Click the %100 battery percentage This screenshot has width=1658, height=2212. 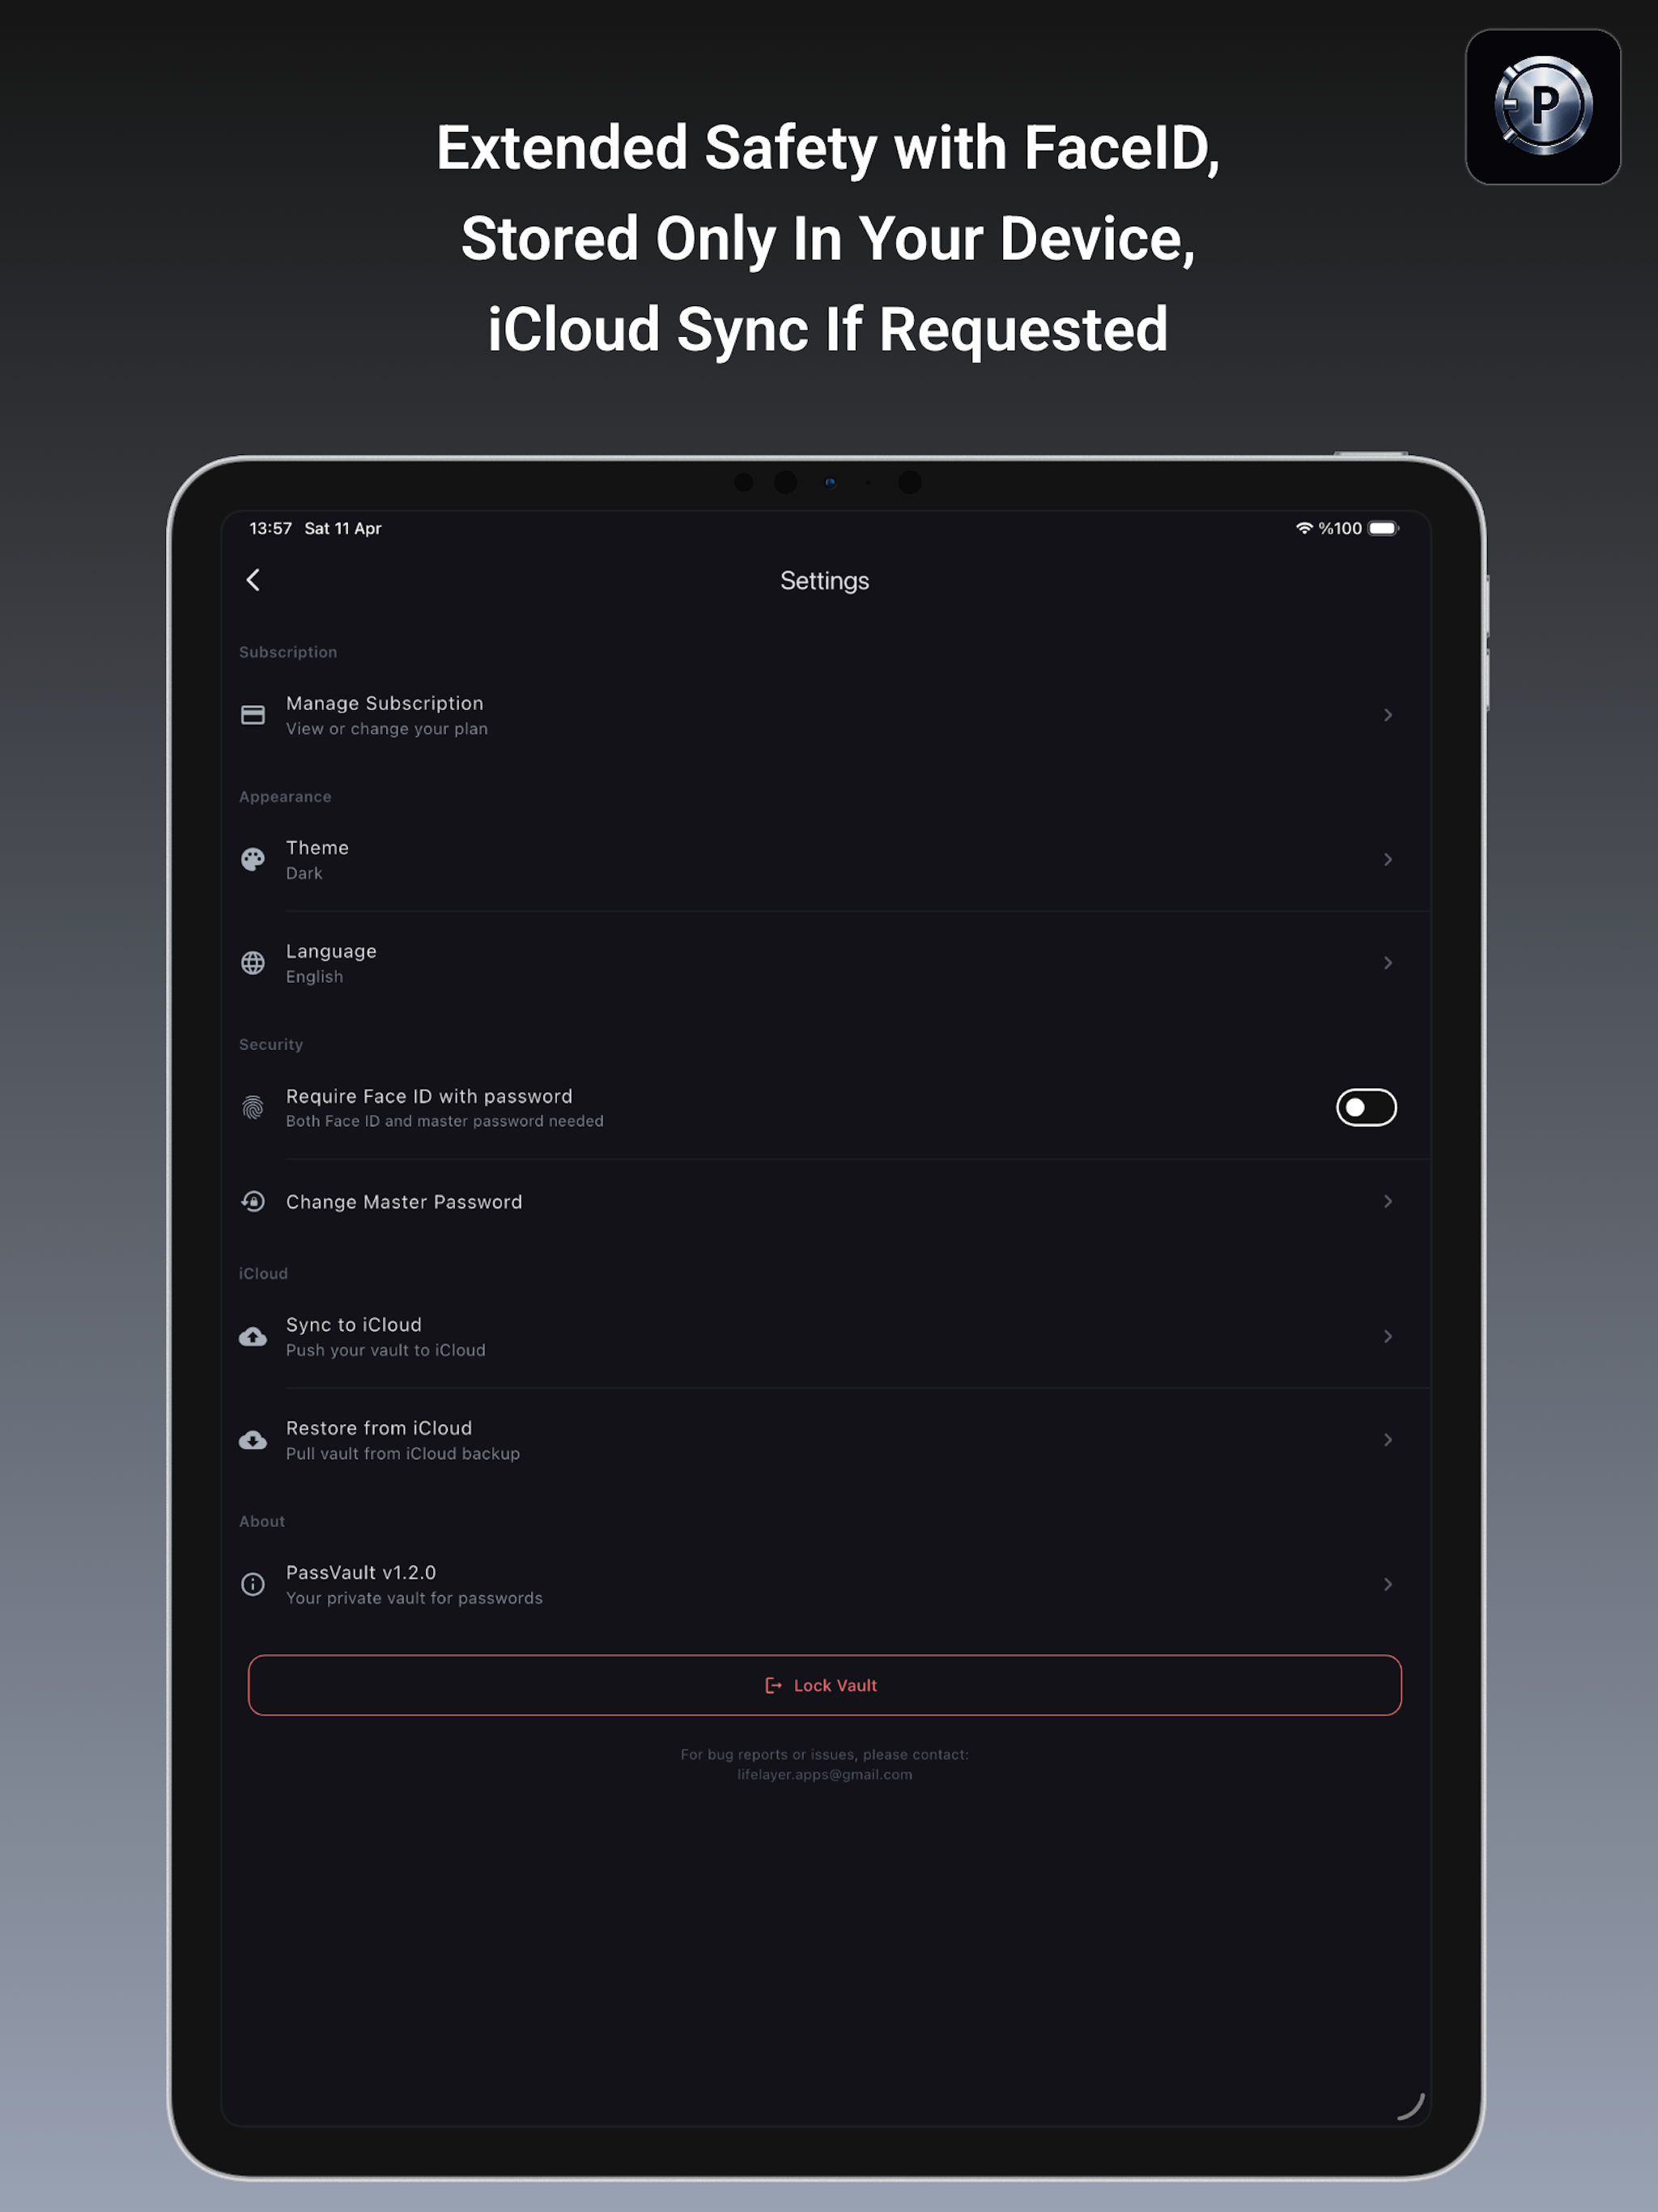pos(1340,528)
